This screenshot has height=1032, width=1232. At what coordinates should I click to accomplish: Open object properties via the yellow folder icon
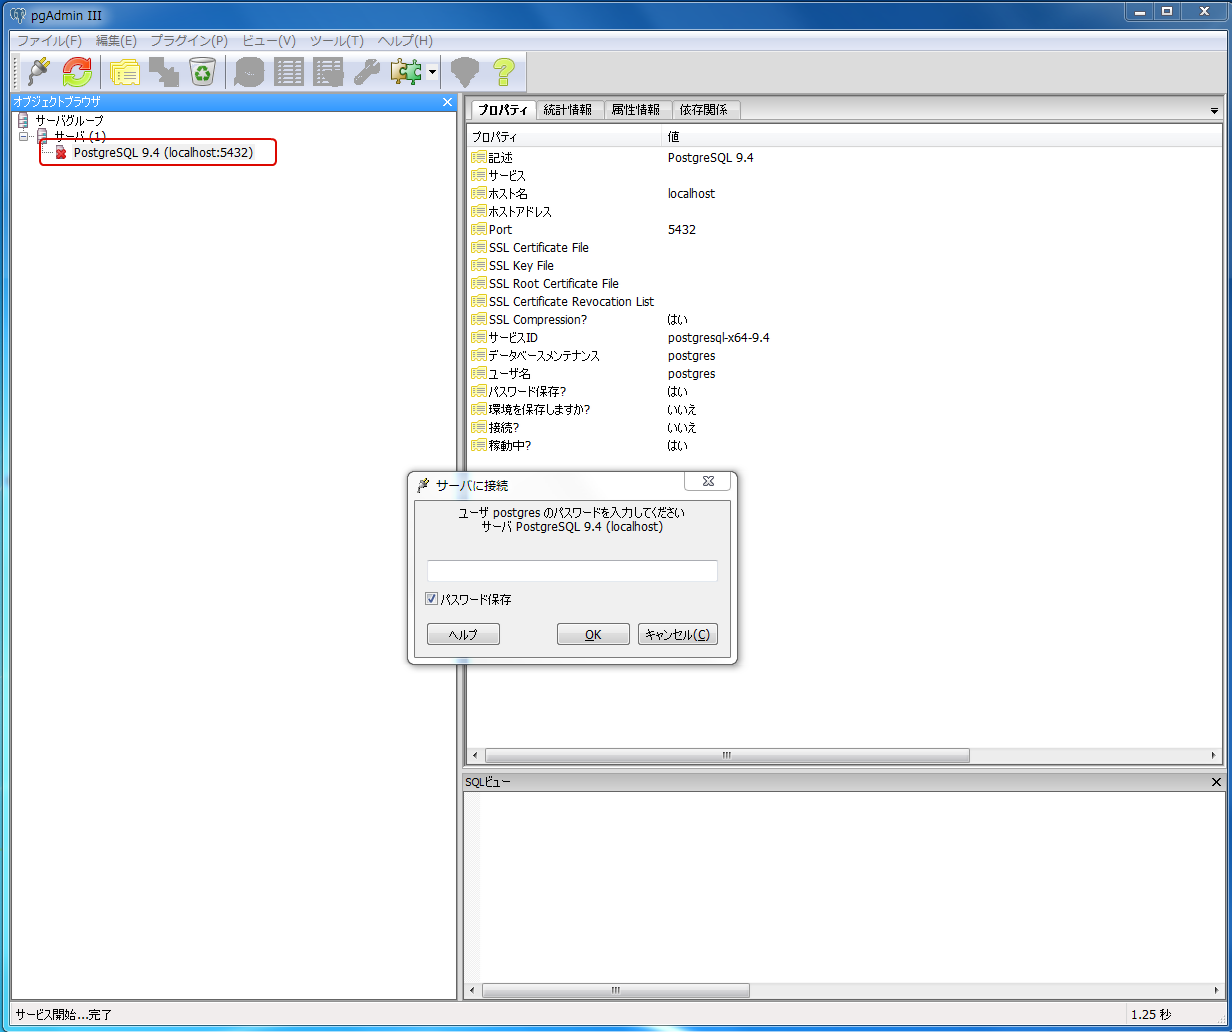coord(124,72)
